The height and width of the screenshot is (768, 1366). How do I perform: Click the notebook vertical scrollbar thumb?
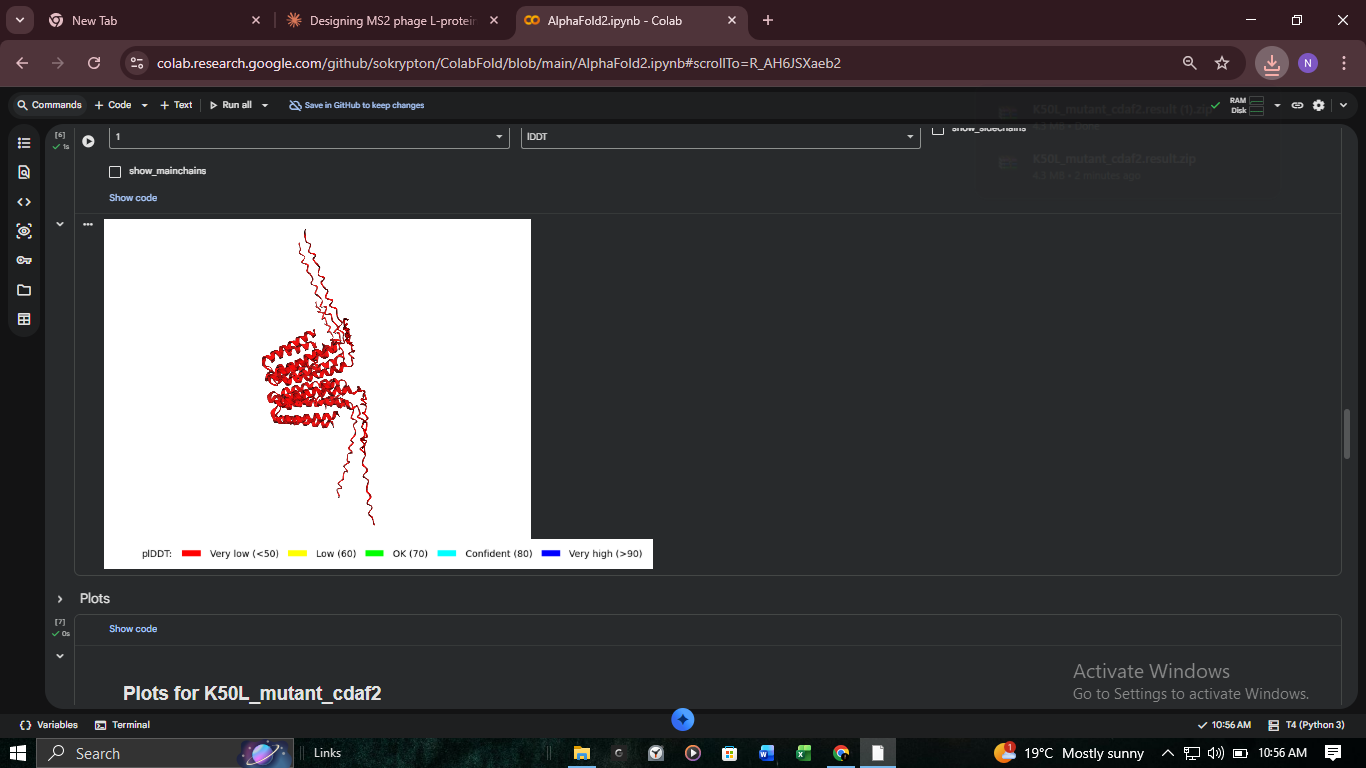point(1346,434)
